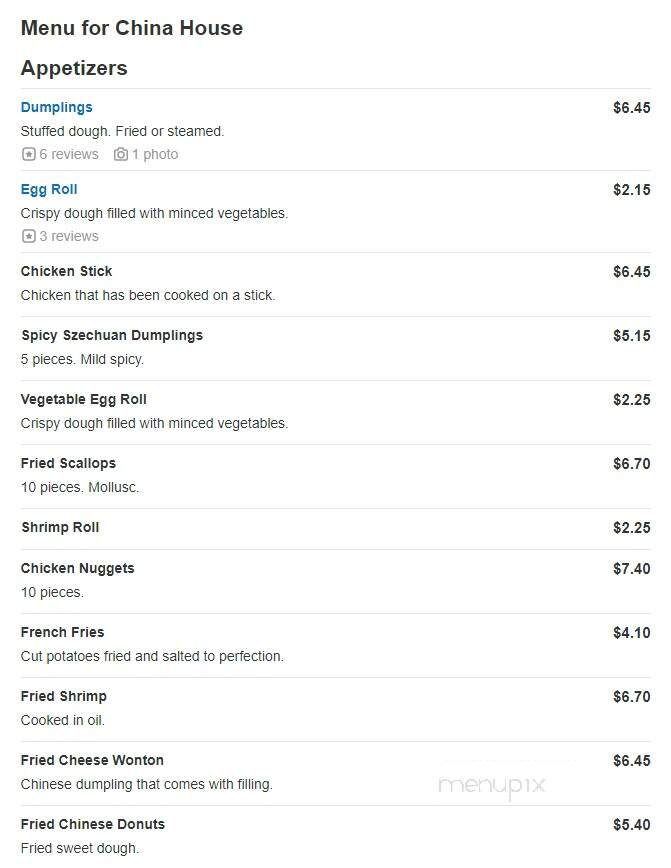Select the Shrimp Roll item
The width and height of the screenshot is (671, 868).
coord(60,528)
